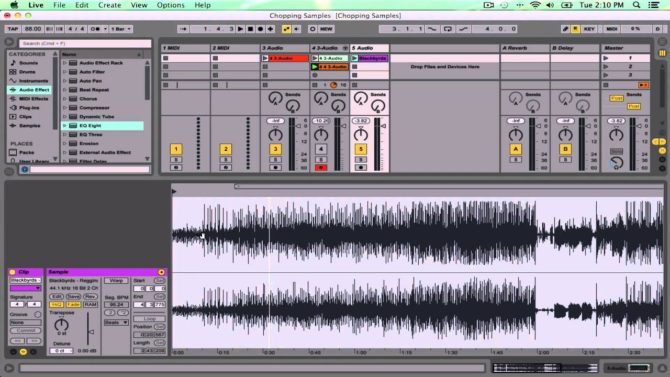Click 5 Audio track pan knob
The image size is (670, 377).
[x=361, y=135]
